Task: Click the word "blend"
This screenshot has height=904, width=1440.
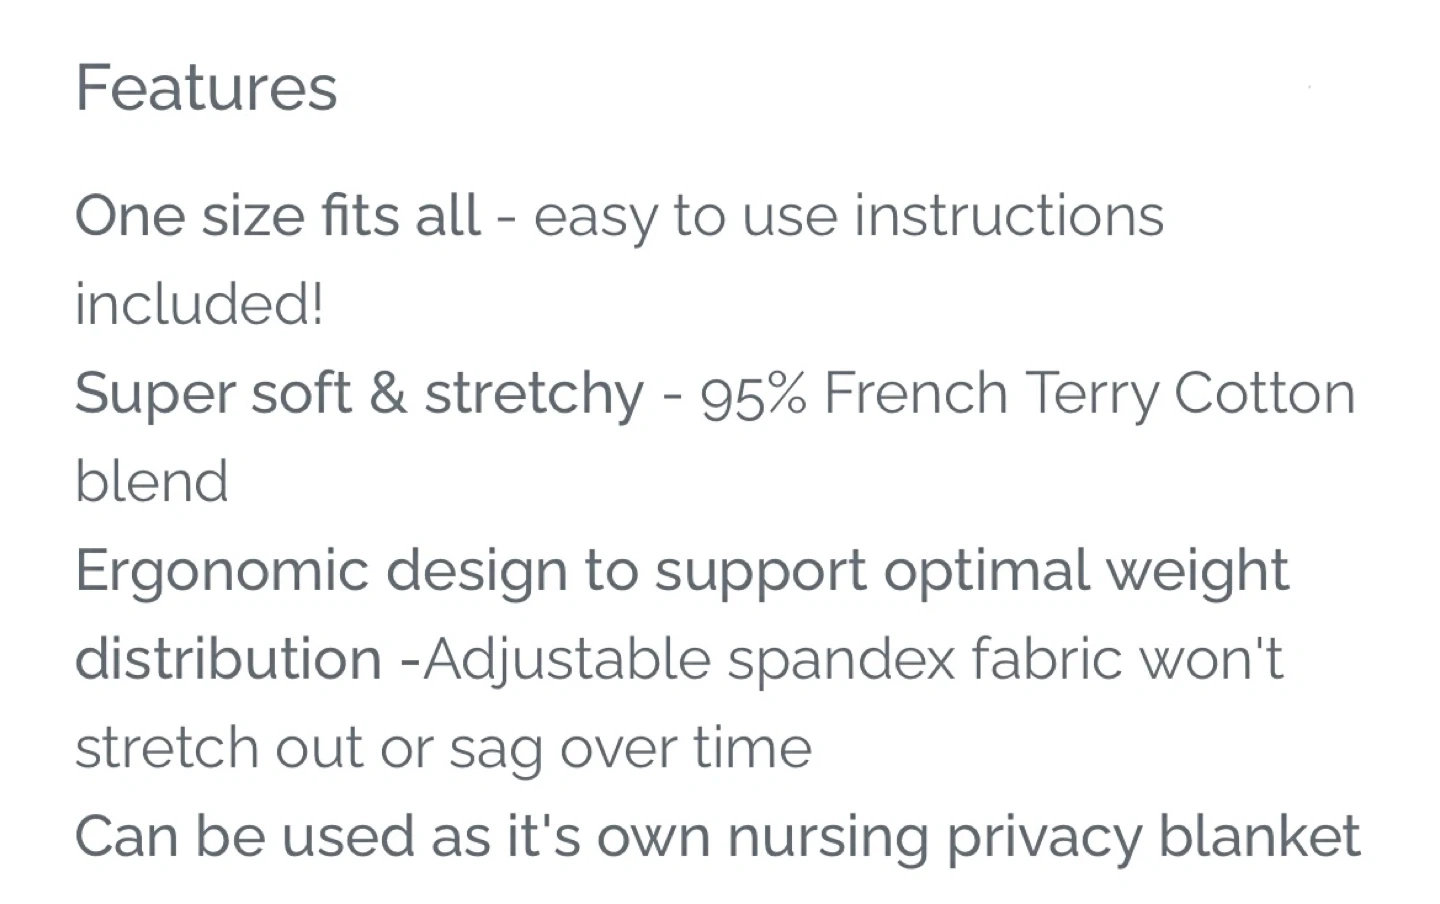Action: click(x=152, y=482)
